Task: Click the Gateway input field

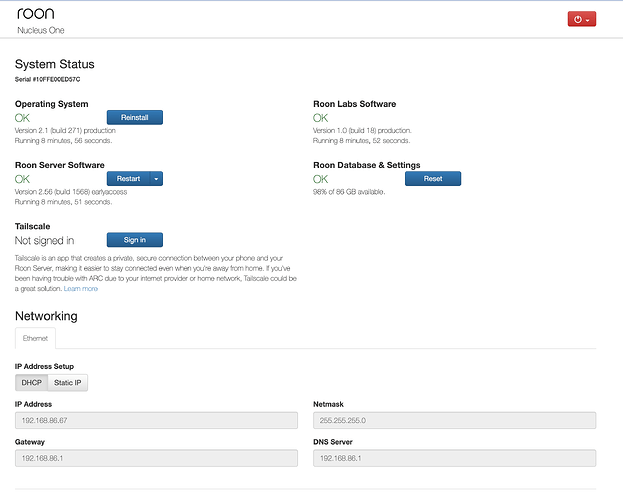Action: 156,458
